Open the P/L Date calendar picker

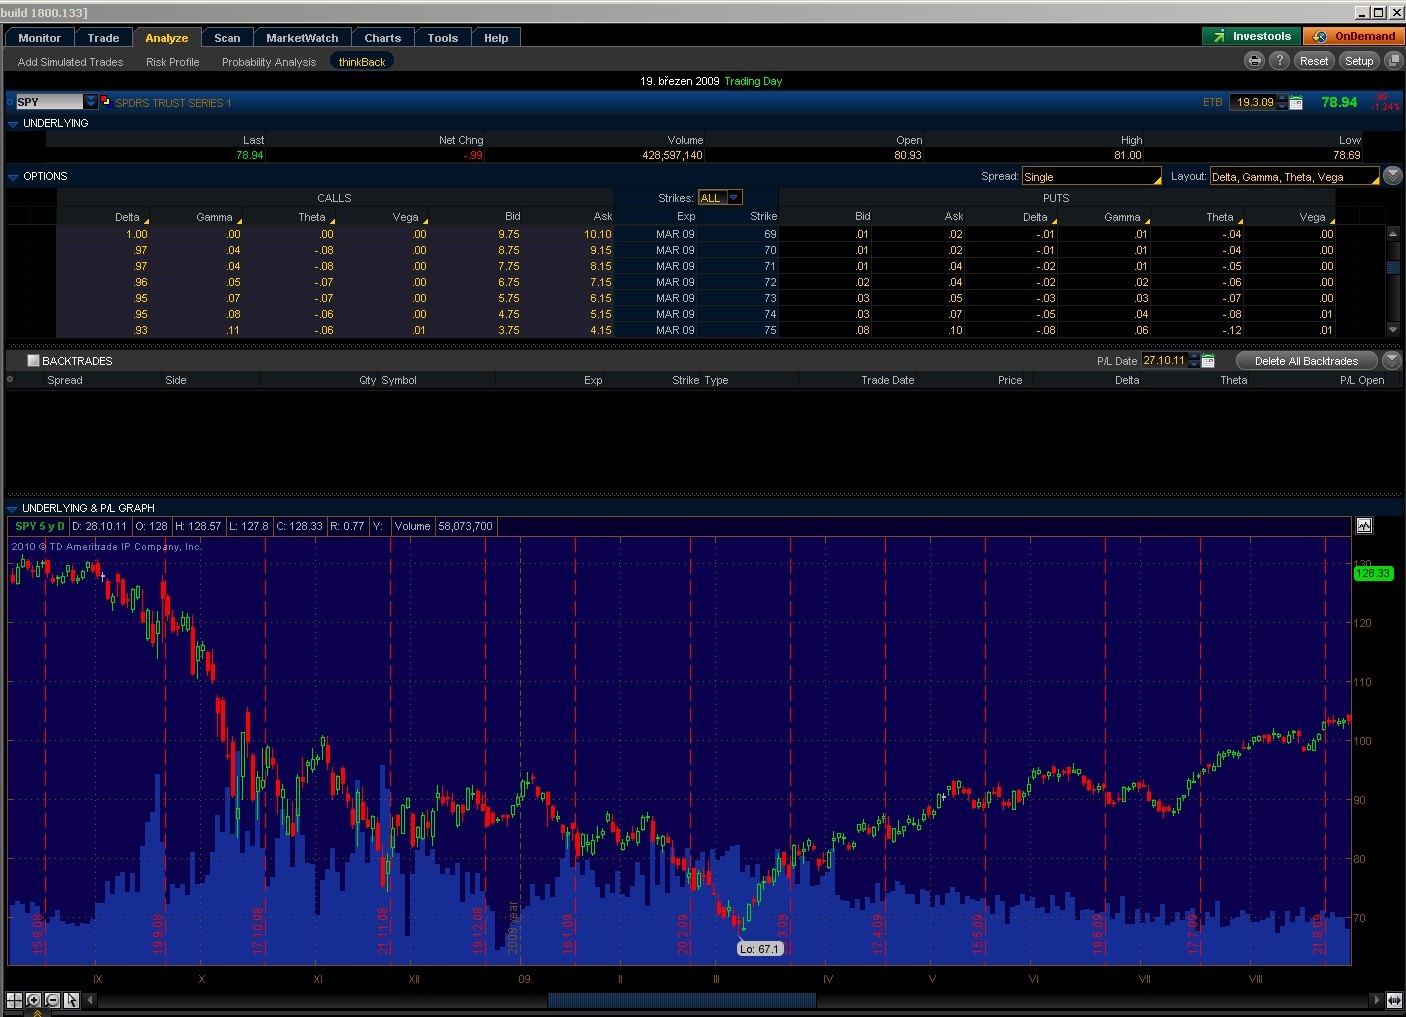point(1208,361)
